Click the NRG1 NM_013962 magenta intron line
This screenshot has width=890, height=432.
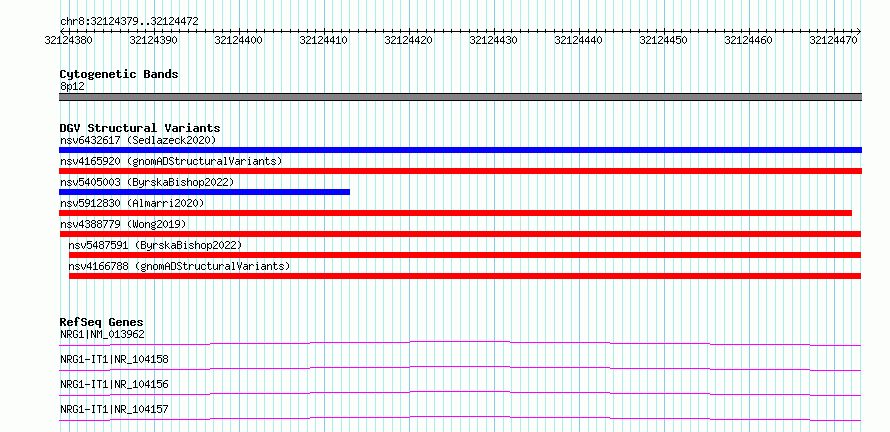coord(460,343)
